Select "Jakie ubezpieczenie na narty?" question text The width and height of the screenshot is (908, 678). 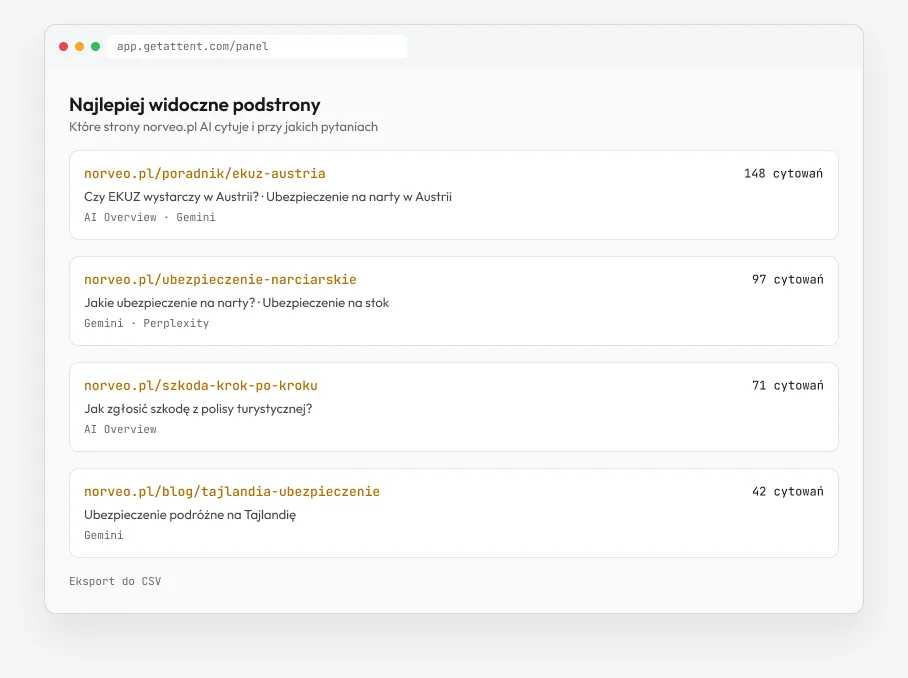click(x=170, y=303)
